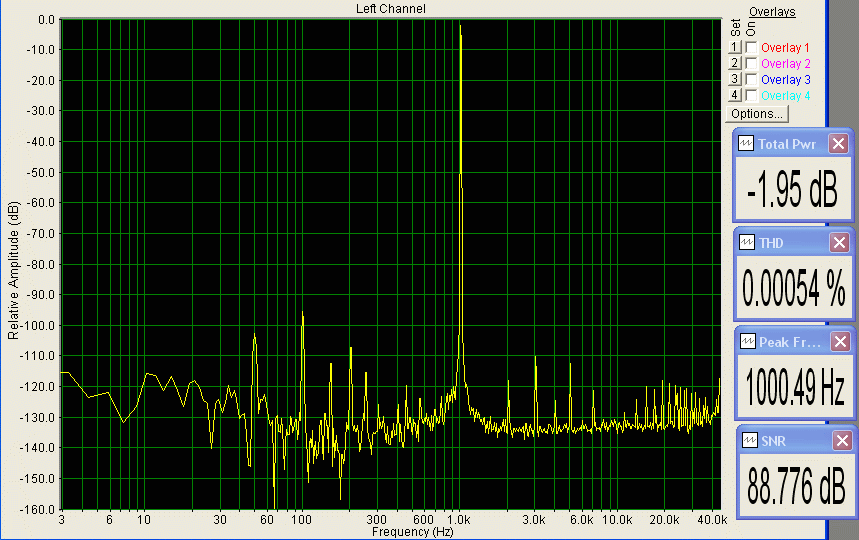Image resolution: width=859 pixels, height=540 pixels.
Task: Enable the Overlay 2 checkbox
Action: pos(752,64)
